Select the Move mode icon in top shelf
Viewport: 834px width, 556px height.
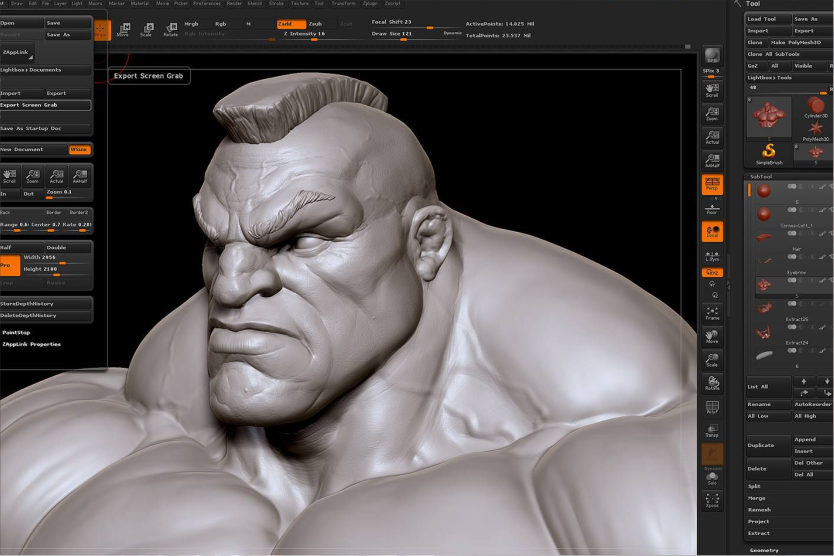(123, 30)
